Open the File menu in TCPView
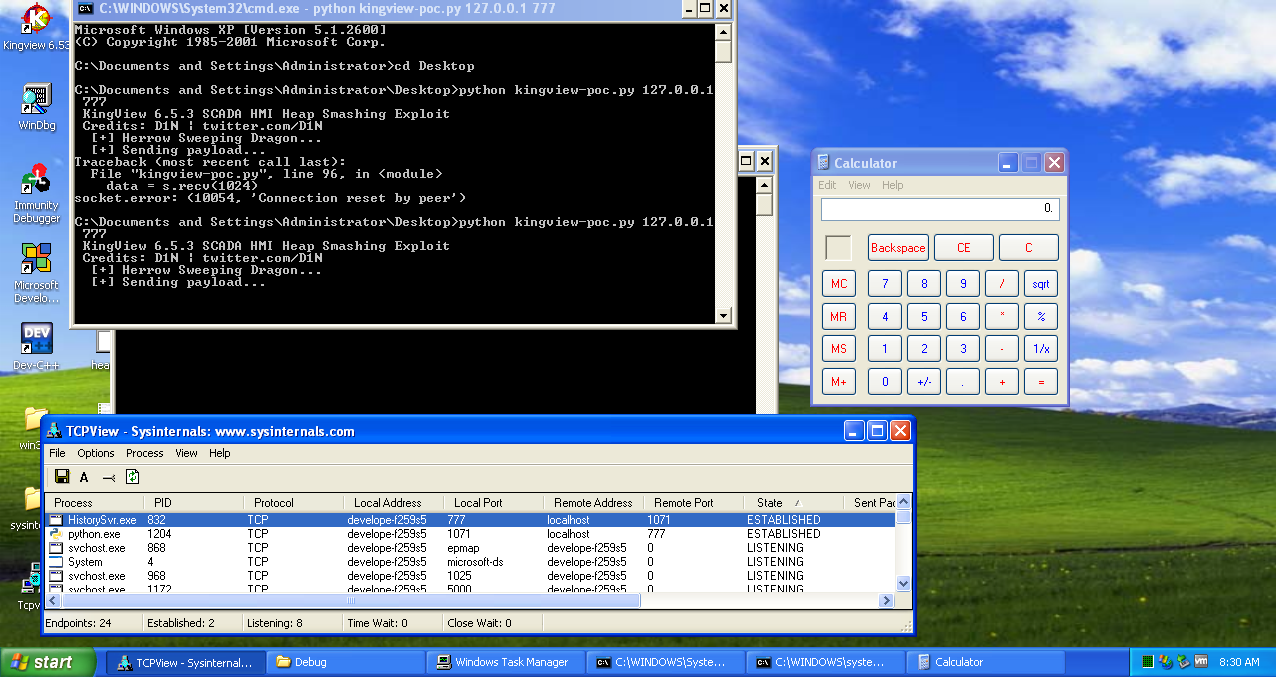The width and height of the screenshot is (1276, 677). tap(58, 453)
